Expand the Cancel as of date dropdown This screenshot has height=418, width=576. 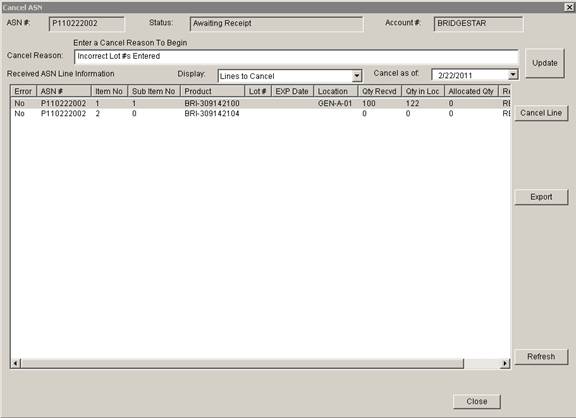(513, 75)
